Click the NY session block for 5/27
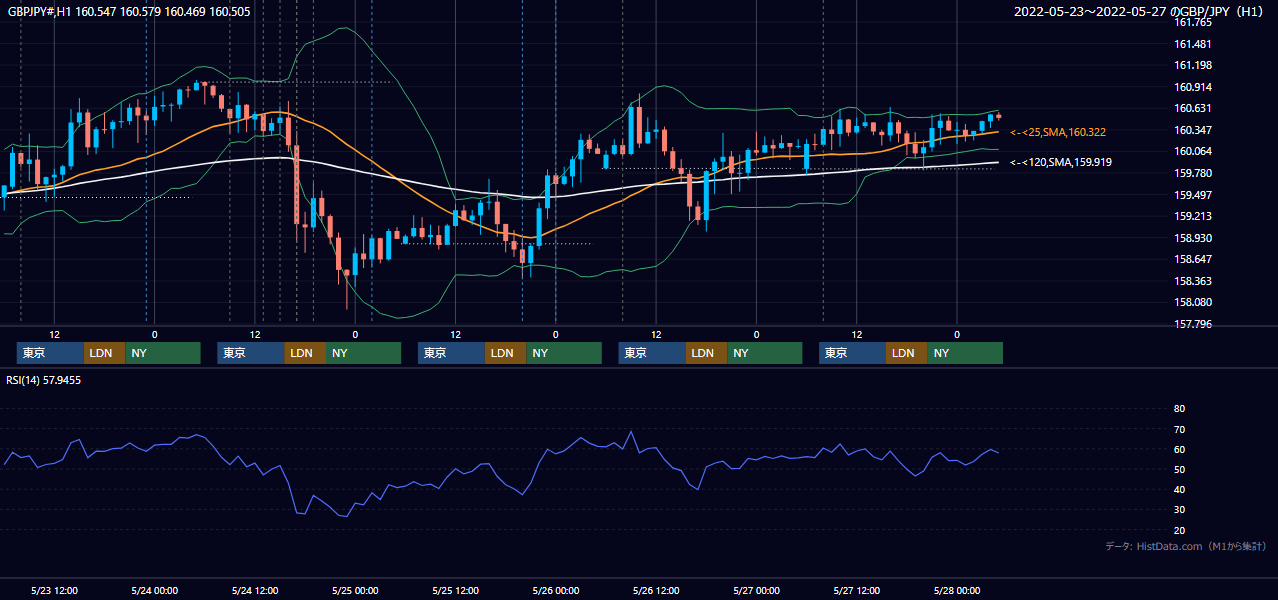 click(965, 353)
